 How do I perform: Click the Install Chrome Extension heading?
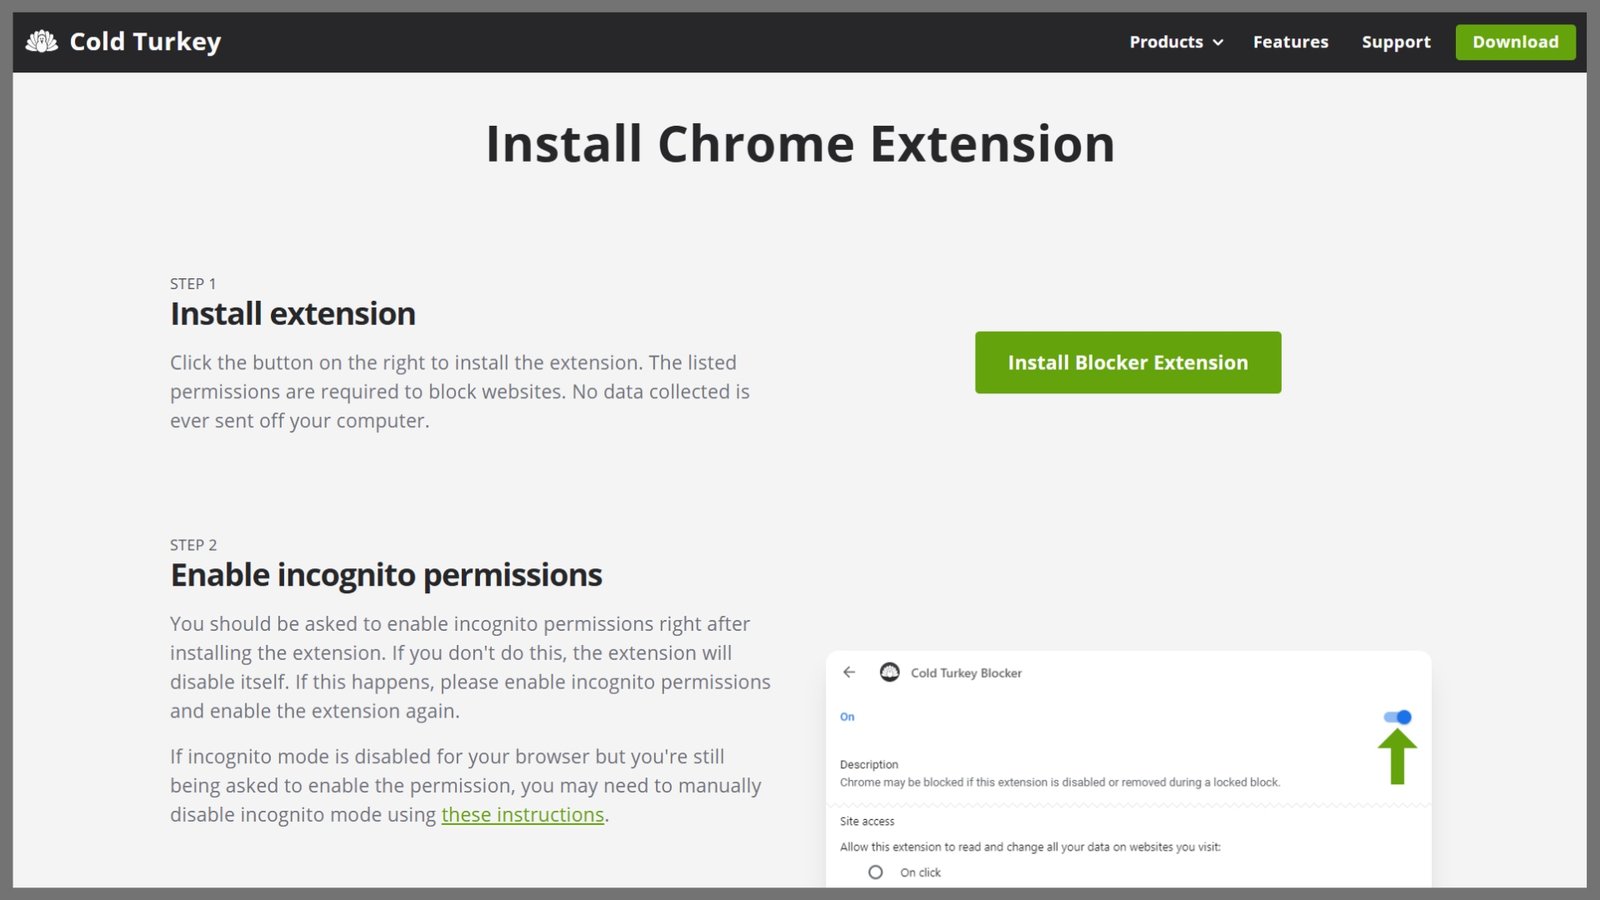pyautogui.click(x=800, y=144)
